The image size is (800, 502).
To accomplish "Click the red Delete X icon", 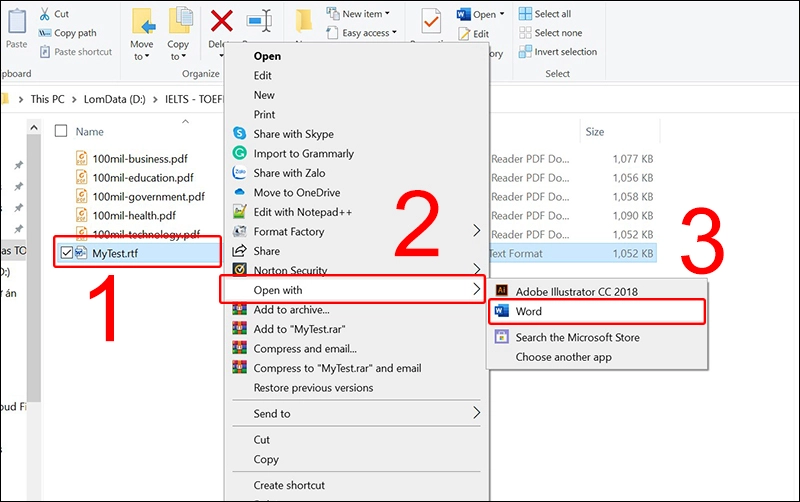I will (221, 21).
